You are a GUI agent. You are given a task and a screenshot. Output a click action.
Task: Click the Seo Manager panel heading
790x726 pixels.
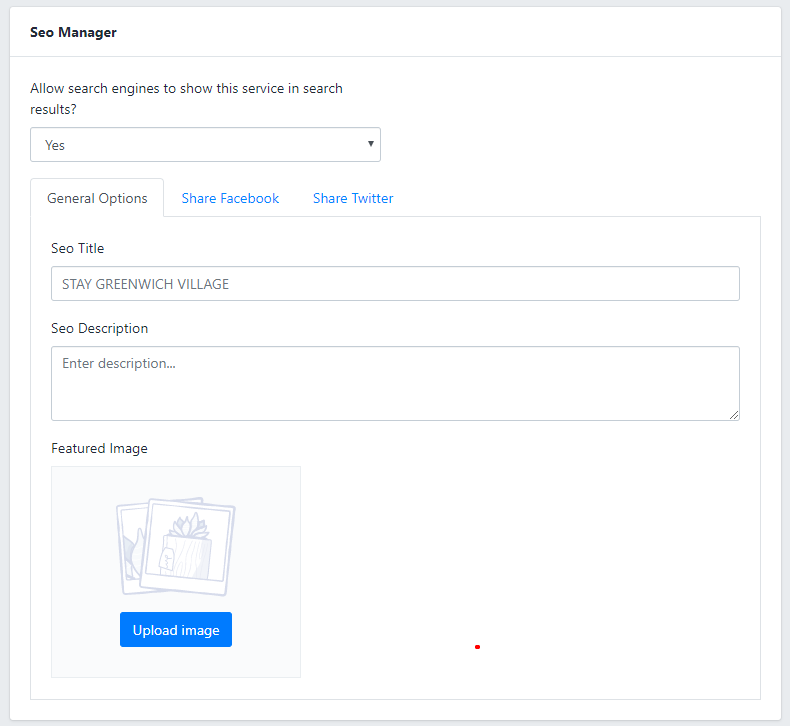pyautogui.click(x=73, y=33)
